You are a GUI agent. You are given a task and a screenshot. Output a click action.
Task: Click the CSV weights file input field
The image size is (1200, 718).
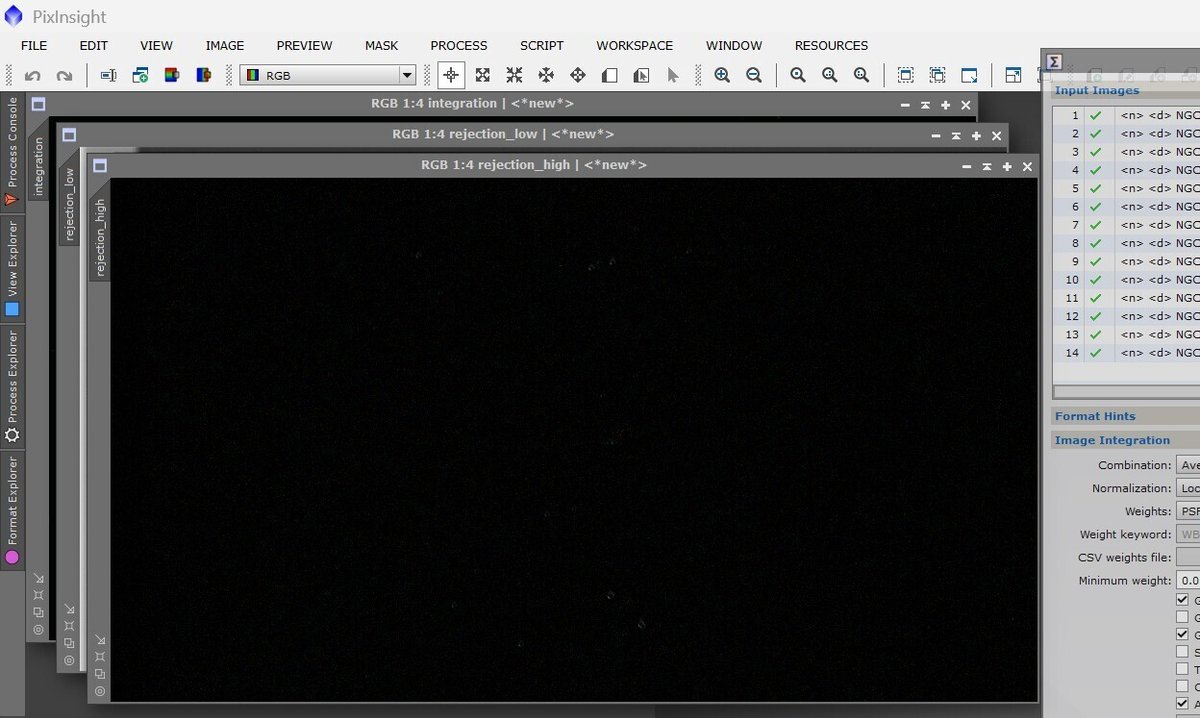(x=1190, y=557)
